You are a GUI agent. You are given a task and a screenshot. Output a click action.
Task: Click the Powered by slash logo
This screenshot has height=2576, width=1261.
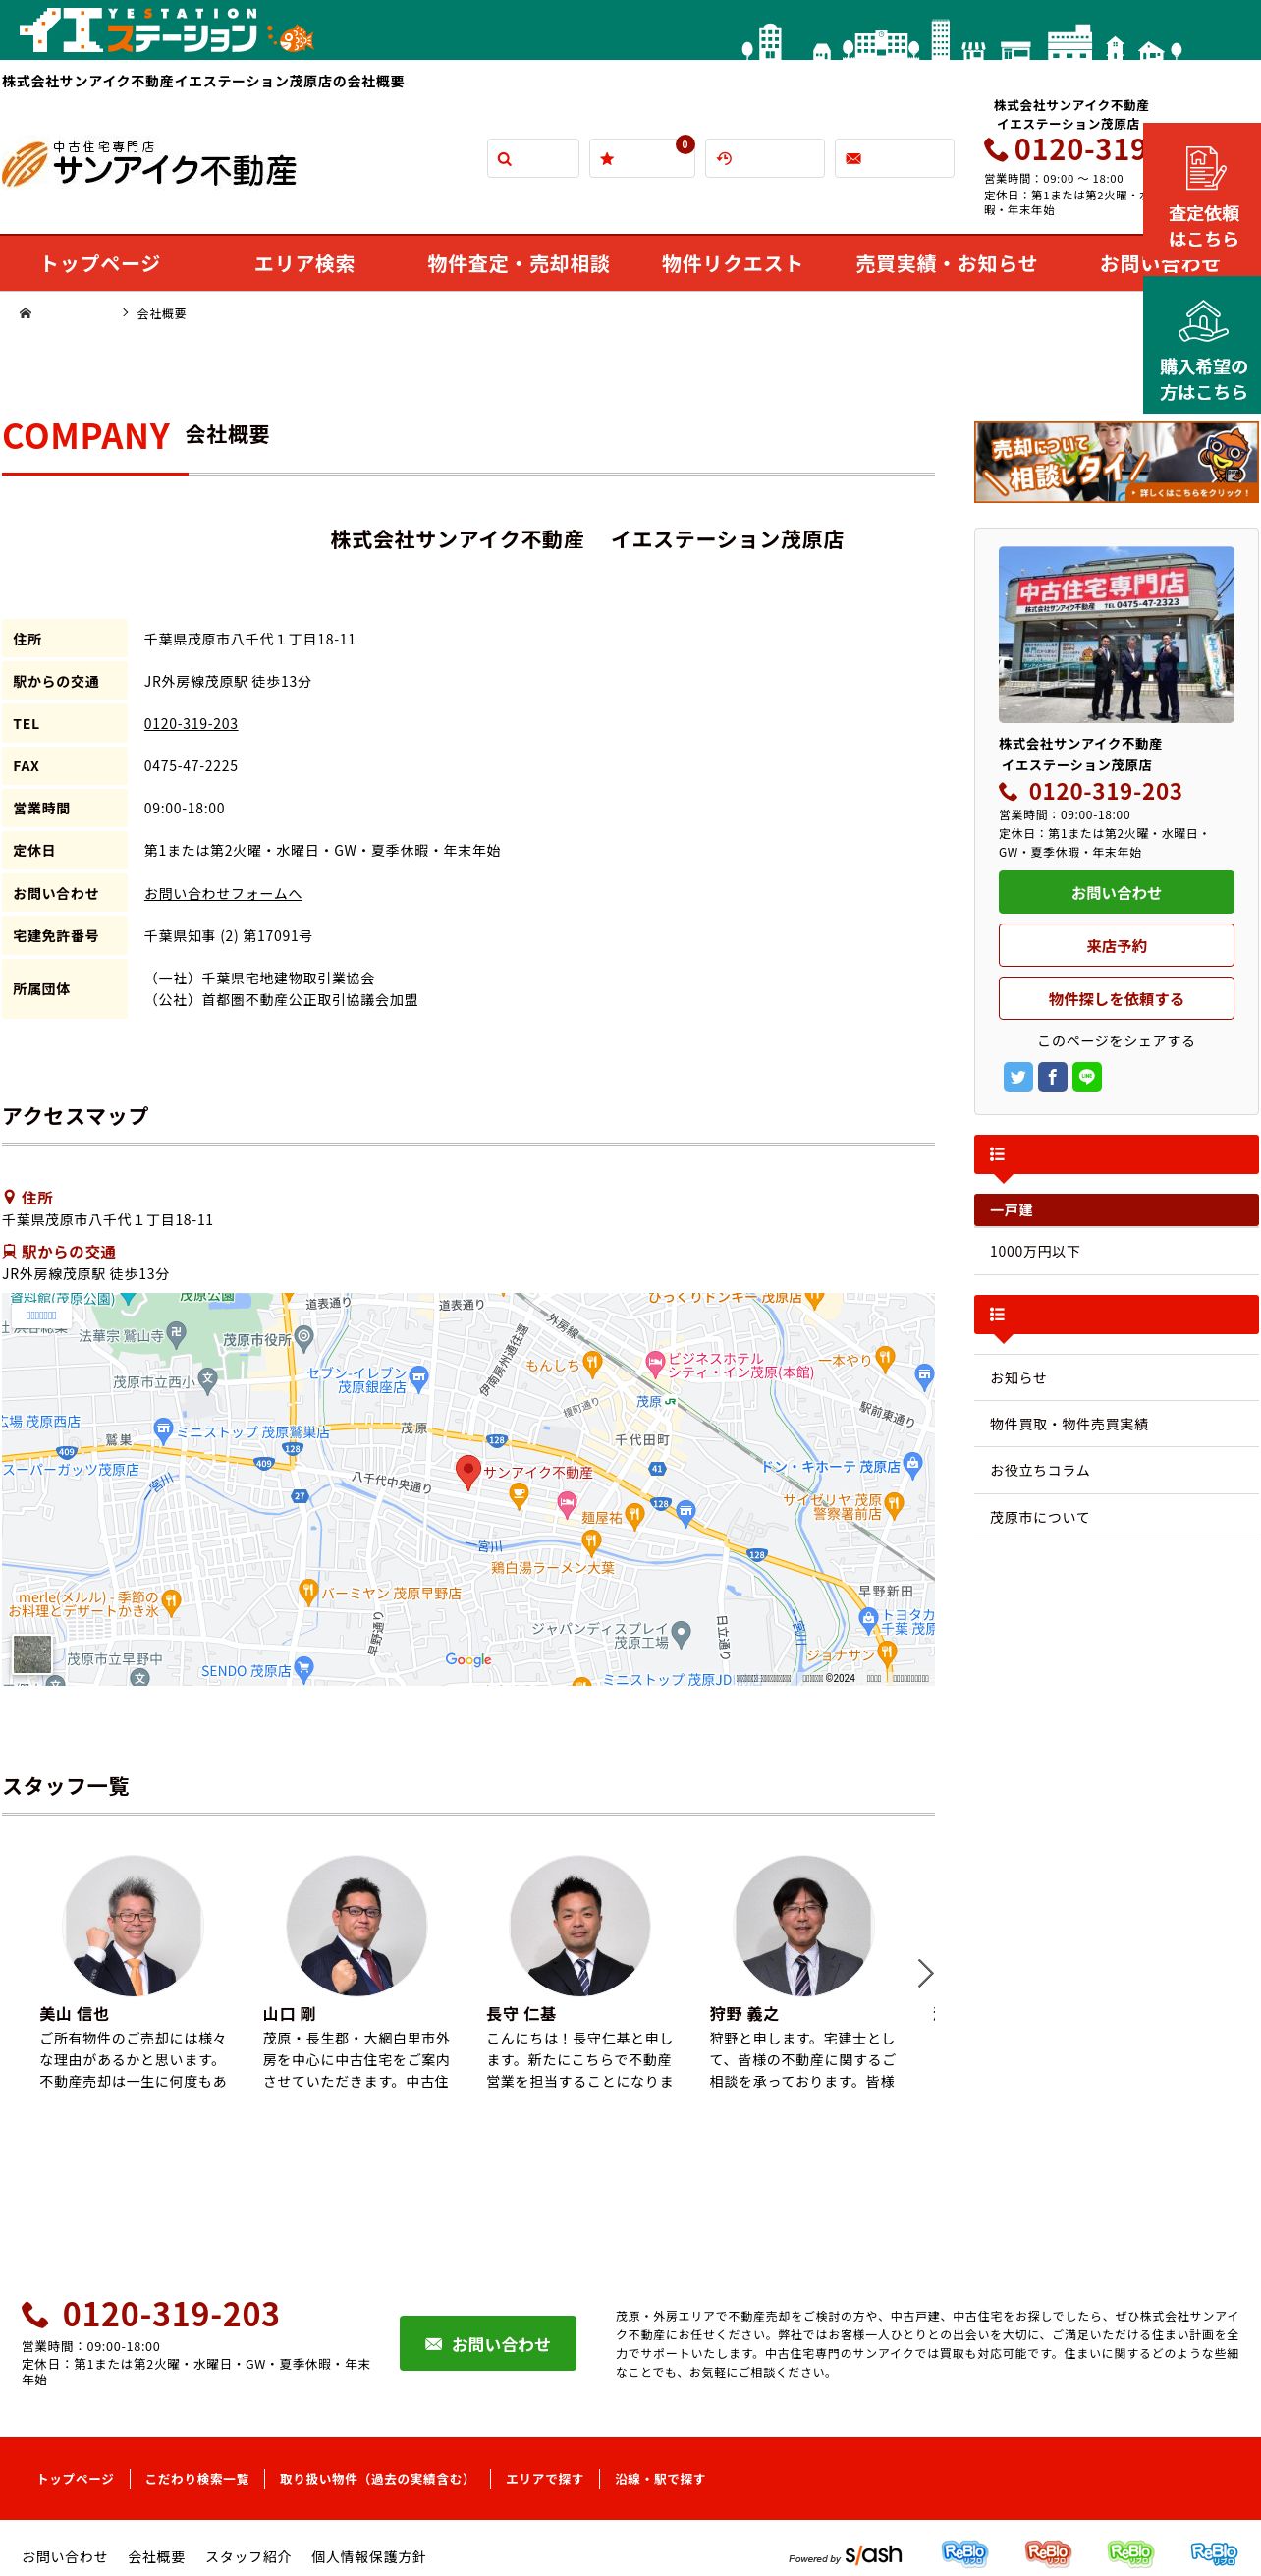845,2555
